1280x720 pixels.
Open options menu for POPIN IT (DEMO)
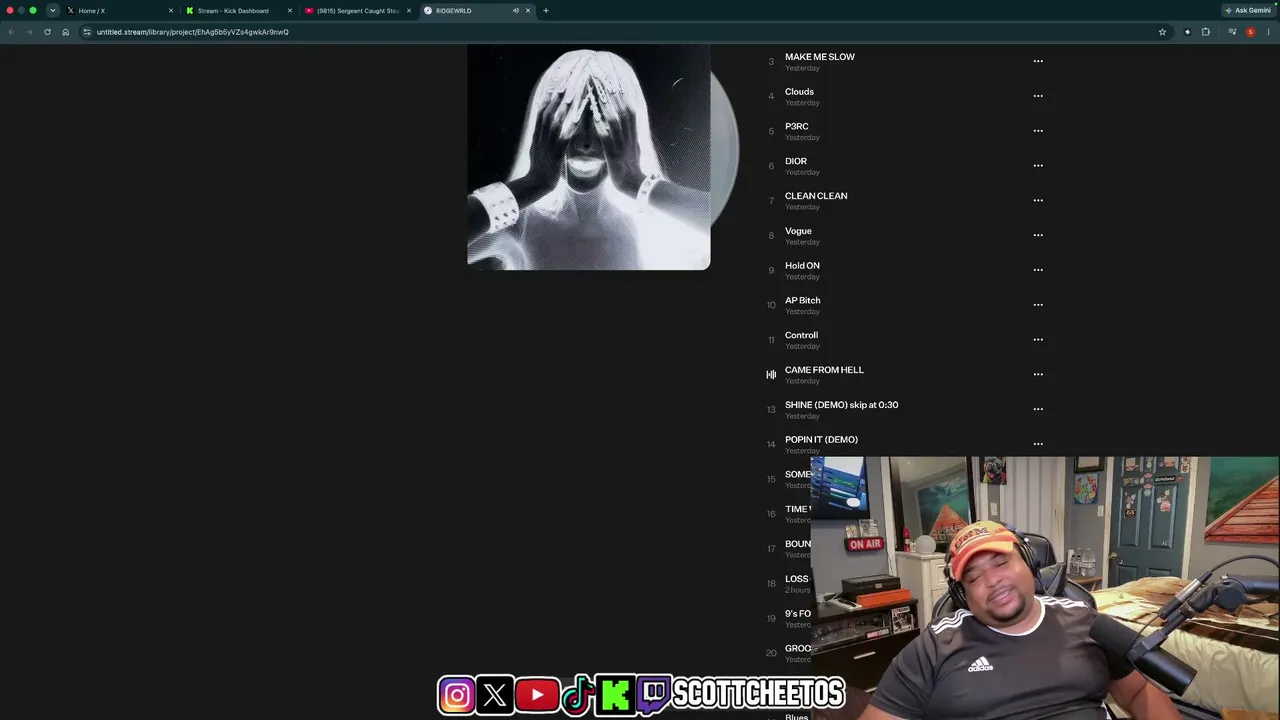point(1038,444)
